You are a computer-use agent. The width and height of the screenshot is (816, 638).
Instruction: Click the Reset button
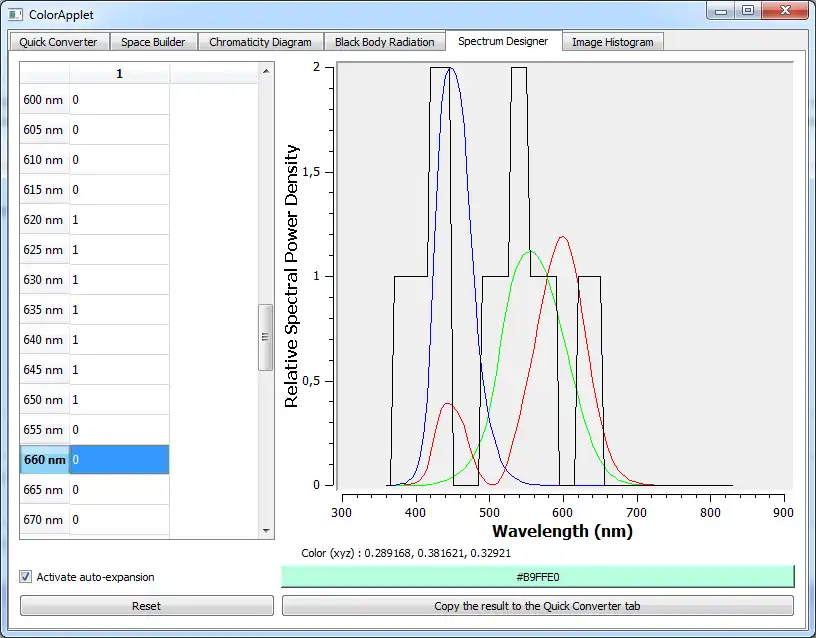pos(147,606)
